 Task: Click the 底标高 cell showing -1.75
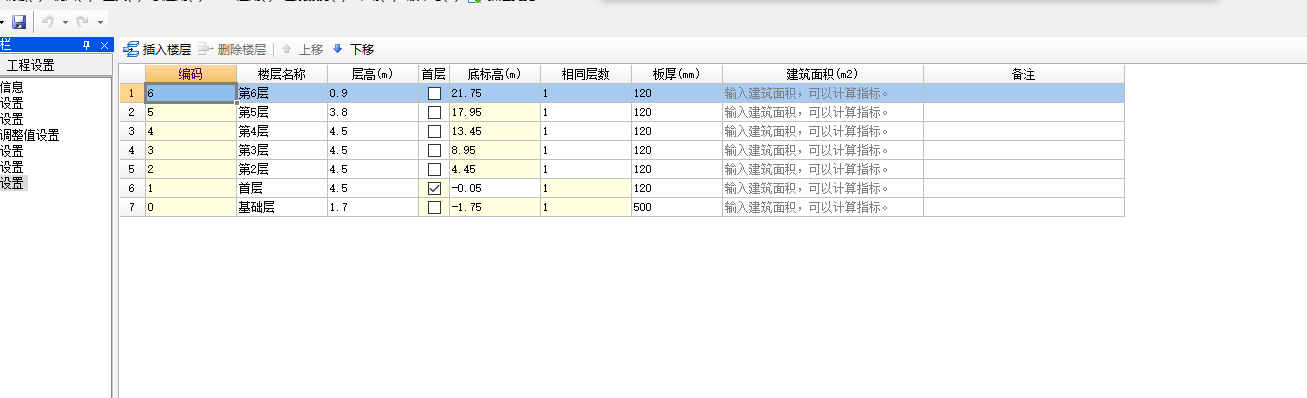(495, 207)
